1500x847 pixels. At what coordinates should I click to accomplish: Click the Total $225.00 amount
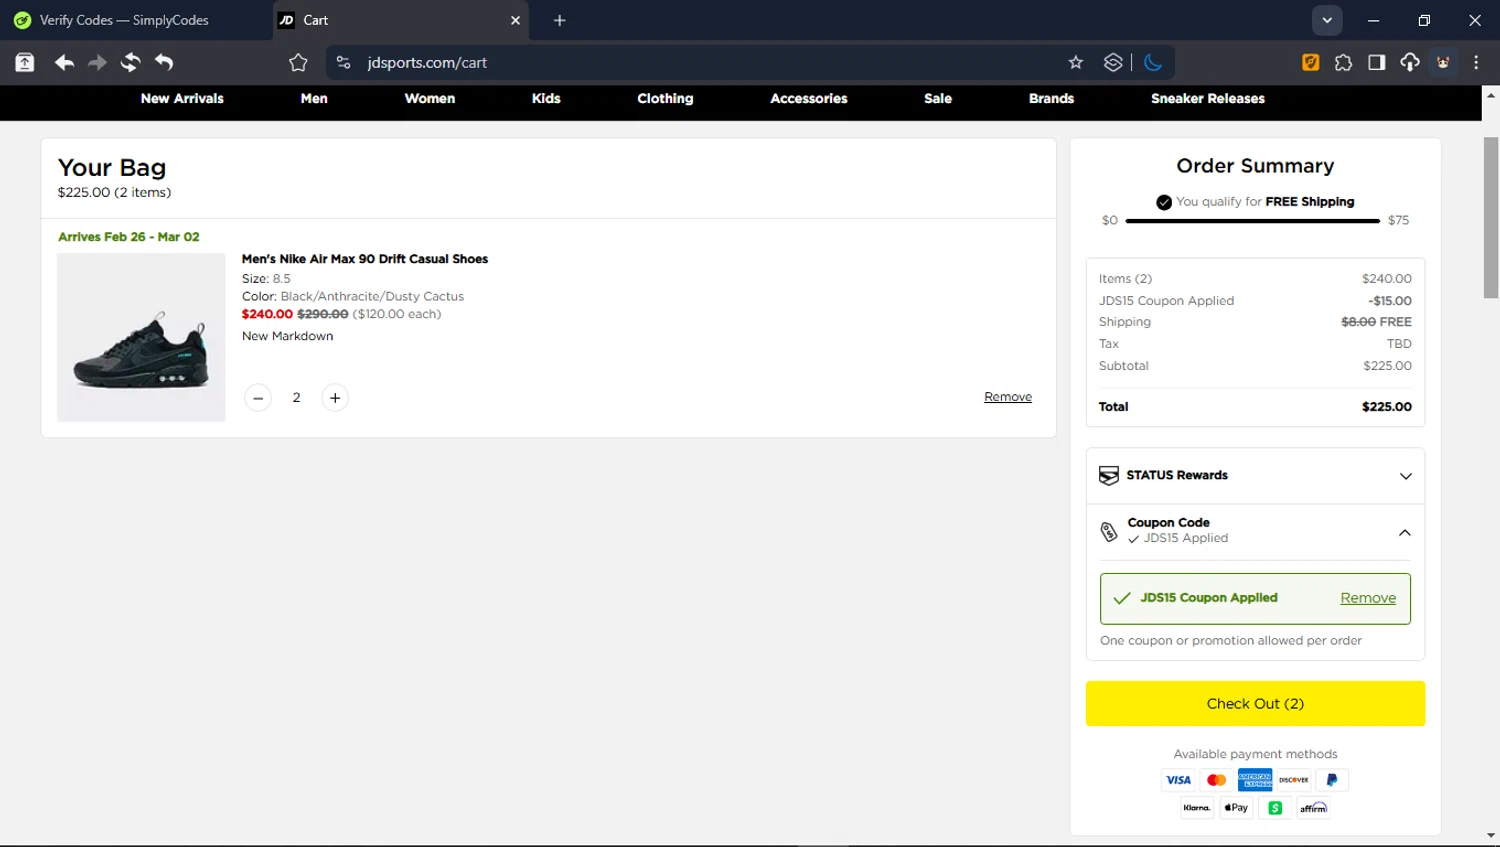[1387, 407]
